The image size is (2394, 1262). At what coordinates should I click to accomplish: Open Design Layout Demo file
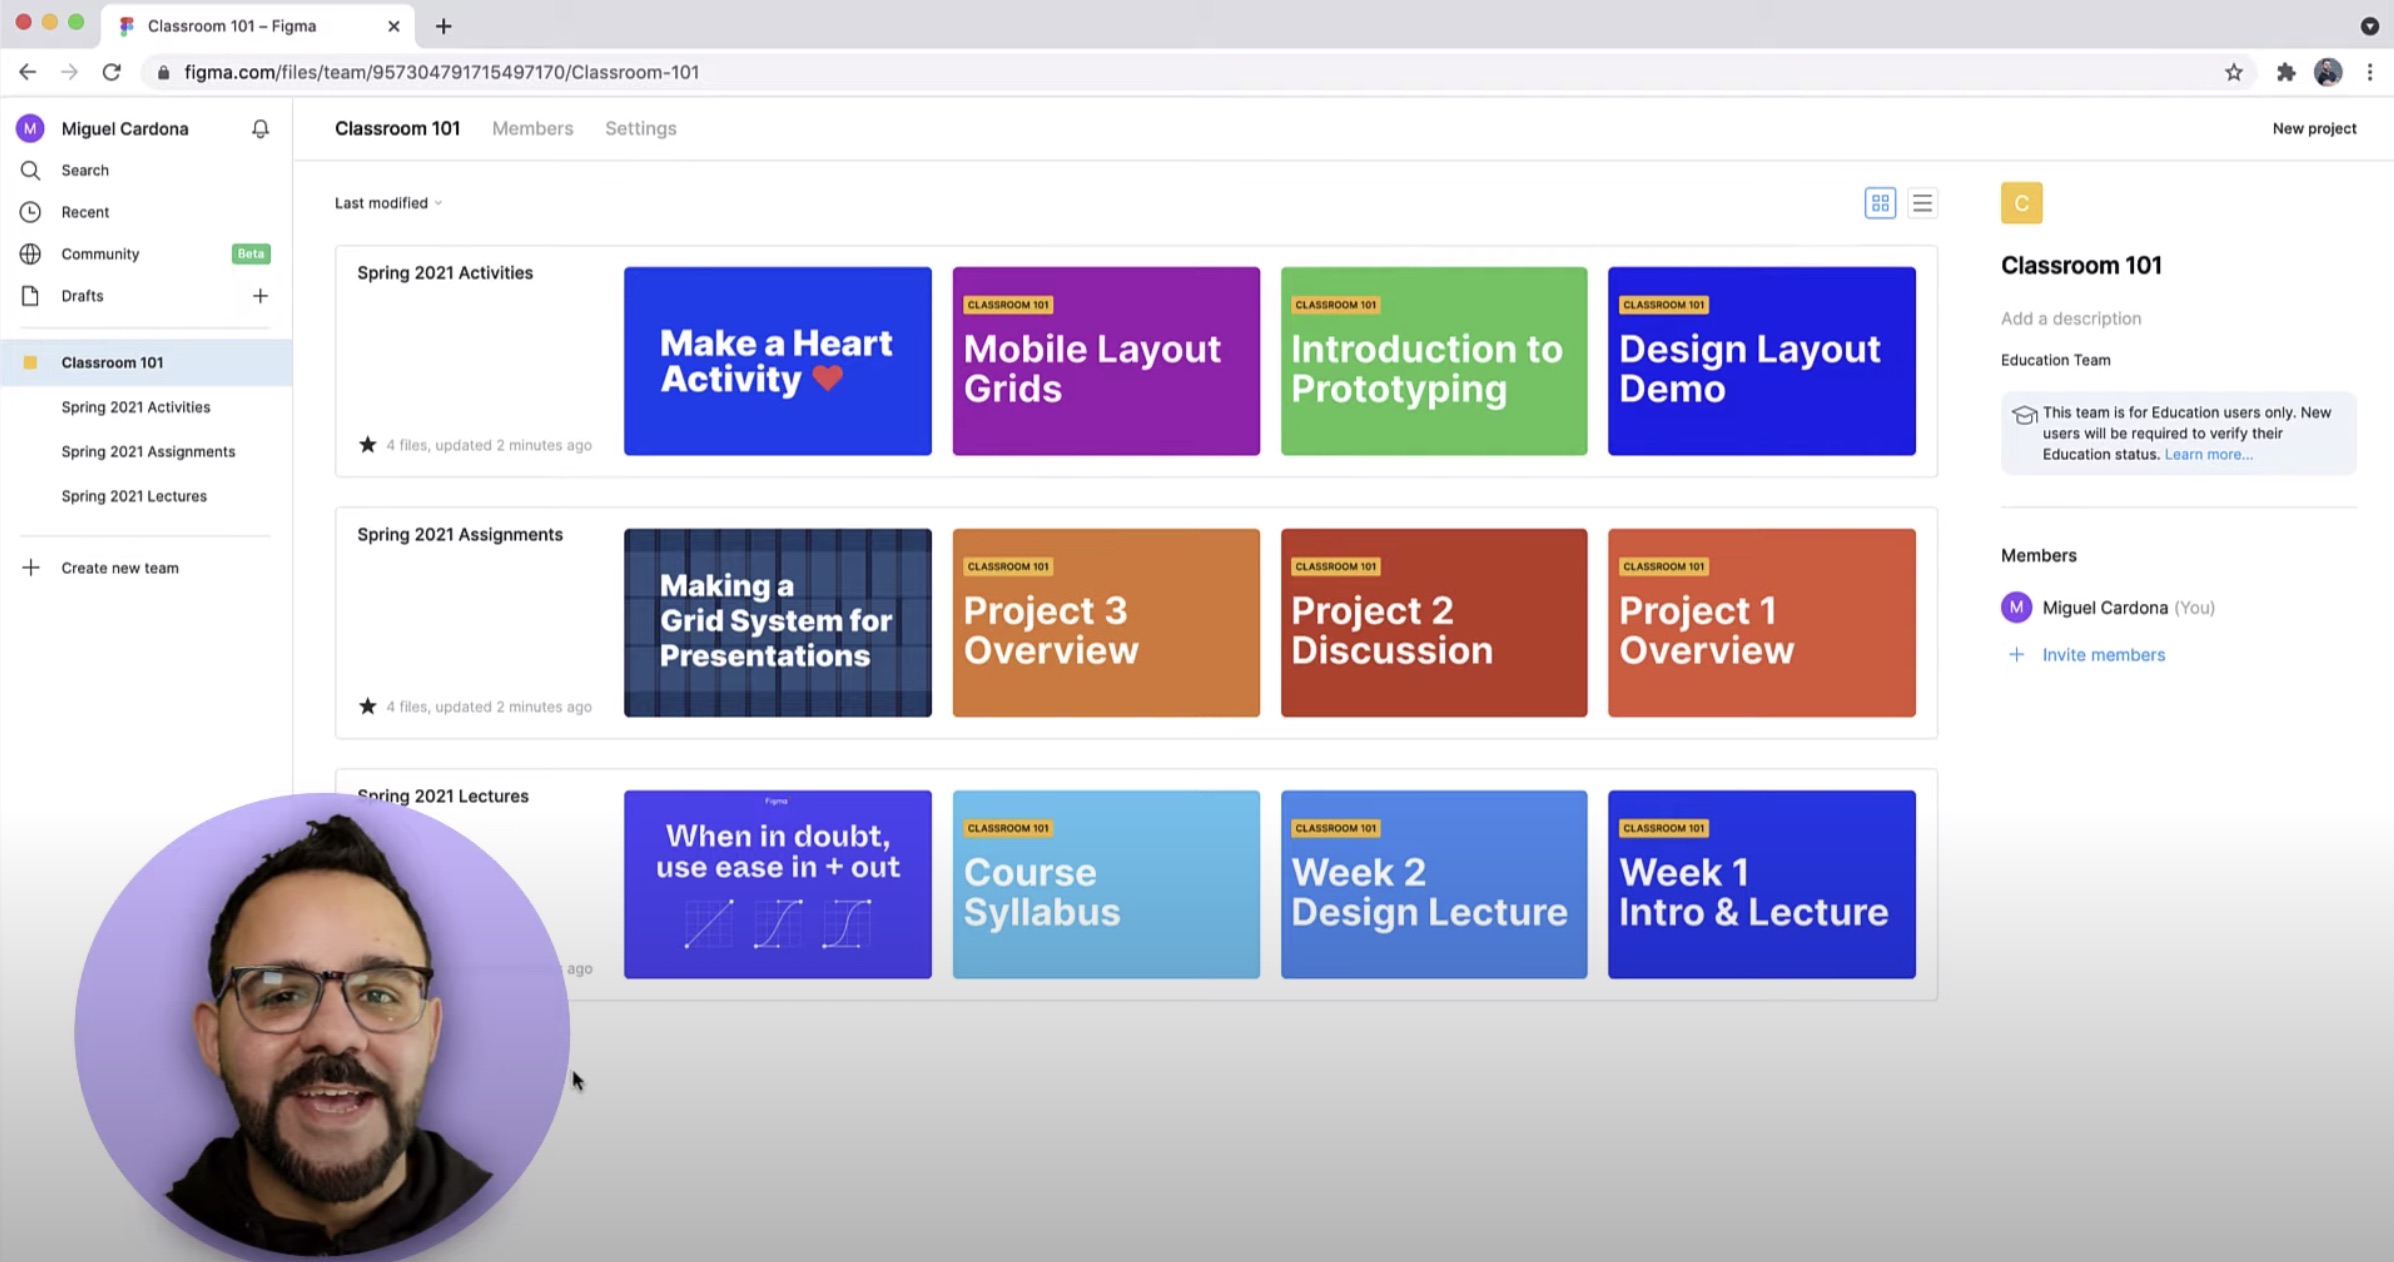[1762, 361]
